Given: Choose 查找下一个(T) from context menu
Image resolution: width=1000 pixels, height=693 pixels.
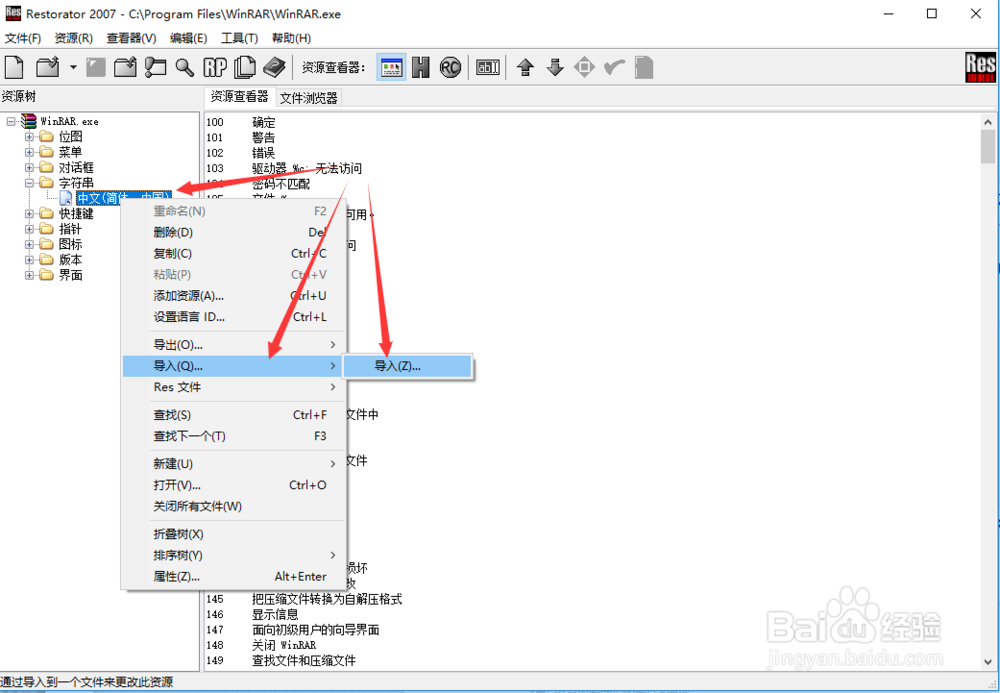Looking at the screenshot, I should pyautogui.click(x=233, y=436).
